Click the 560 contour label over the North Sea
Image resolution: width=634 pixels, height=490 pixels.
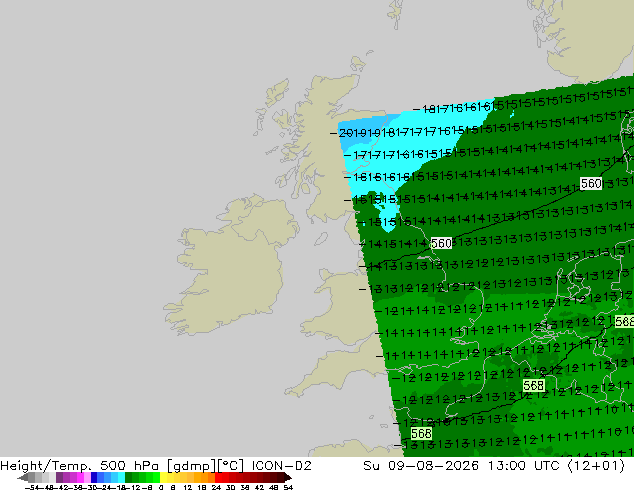pyautogui.click(x=591, y=184)
